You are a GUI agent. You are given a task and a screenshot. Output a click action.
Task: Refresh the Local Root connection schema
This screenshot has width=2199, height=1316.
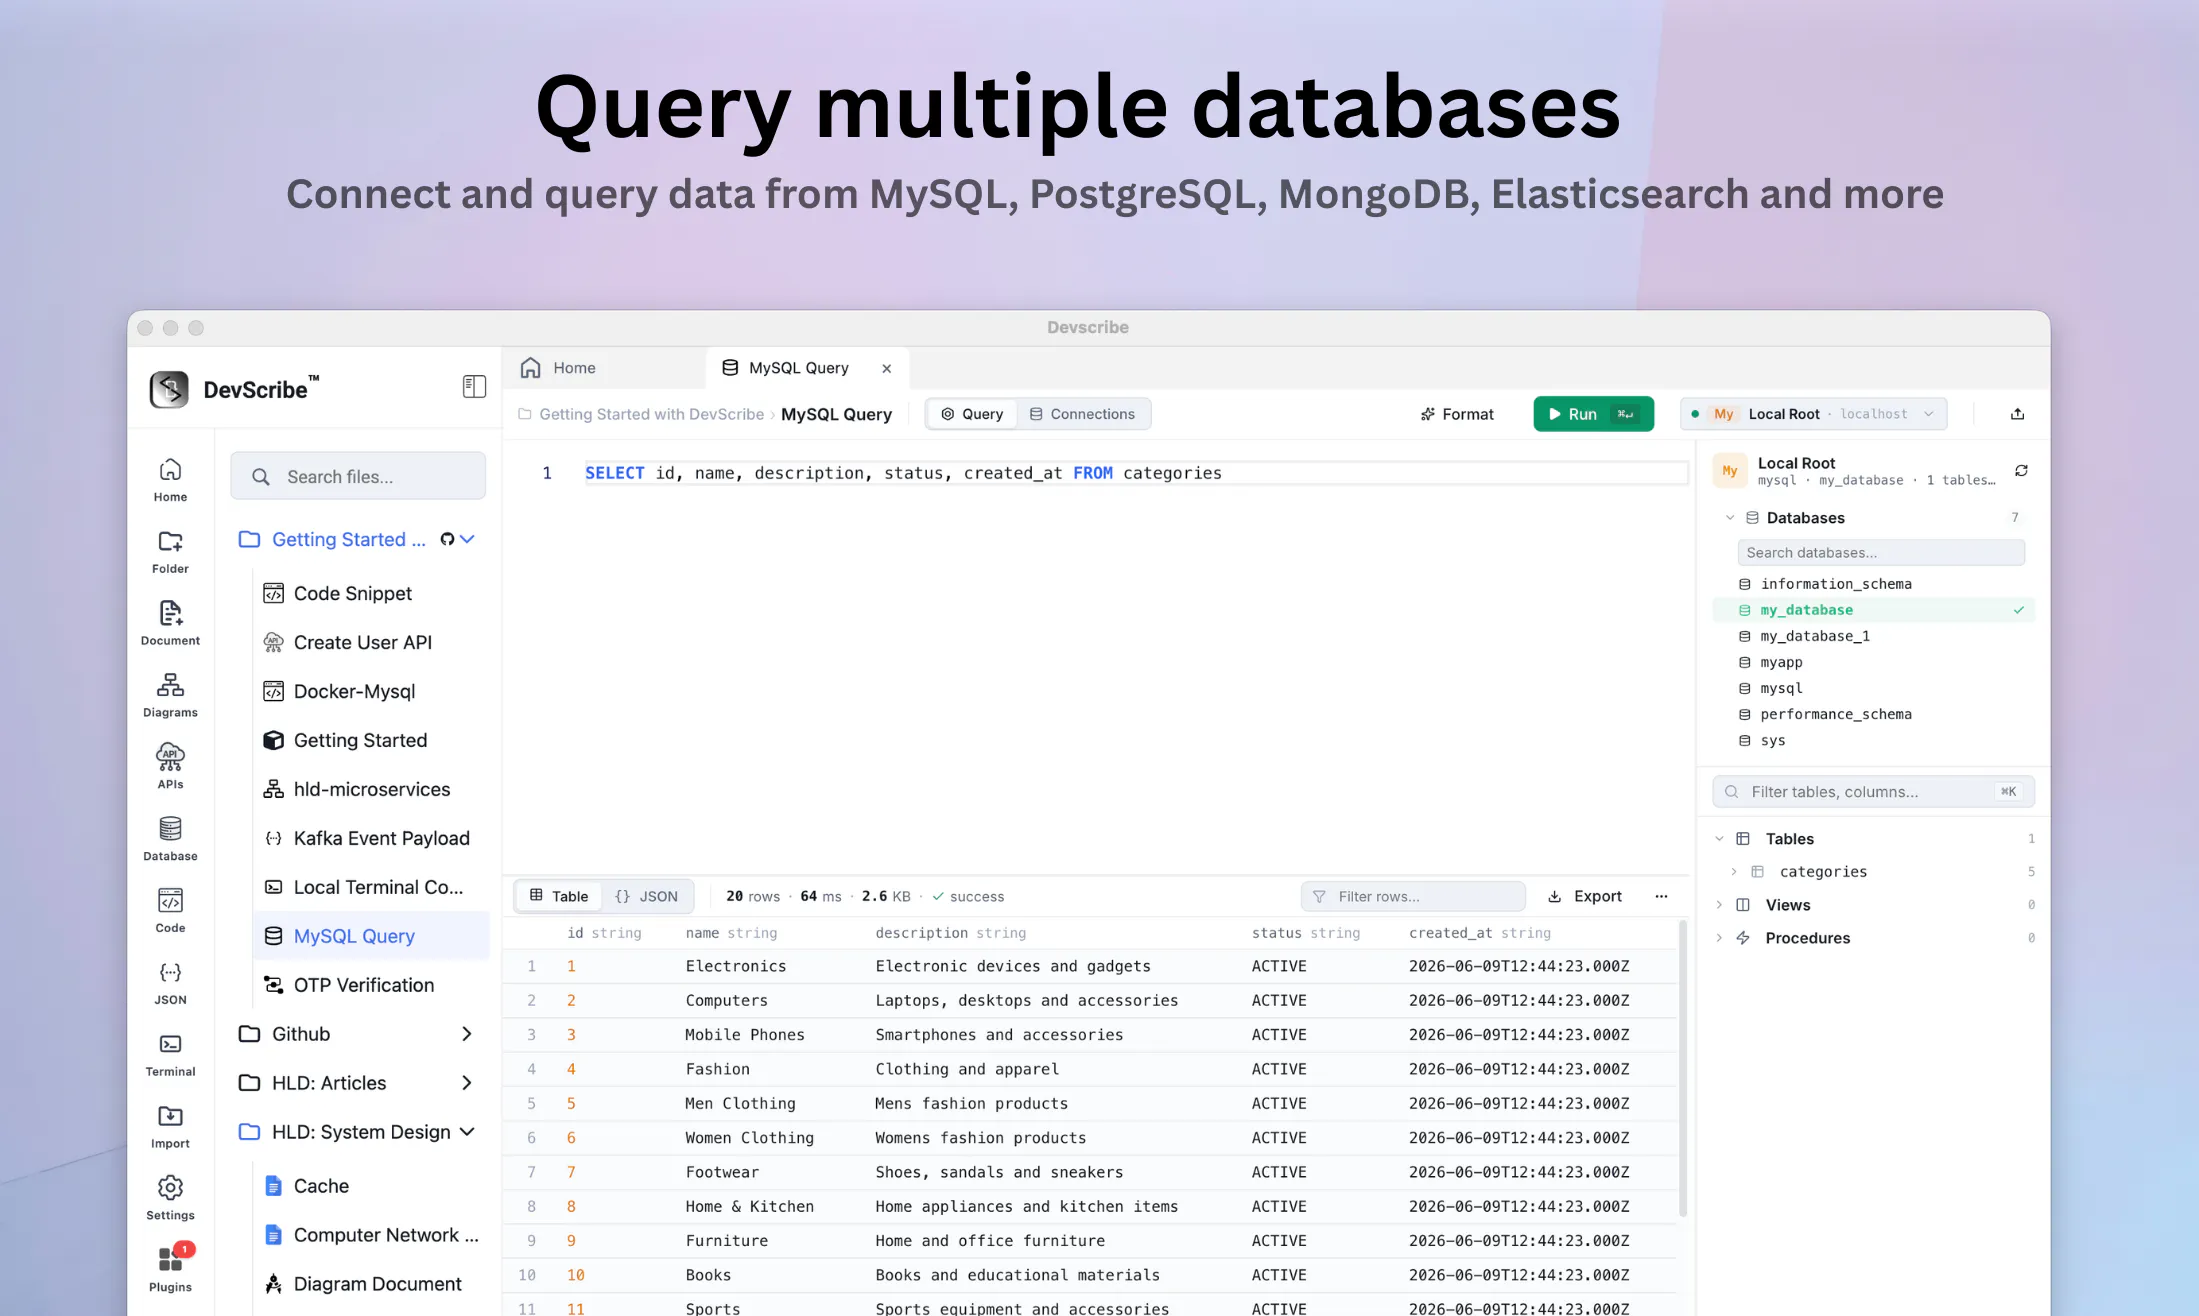coord(2021,471)
